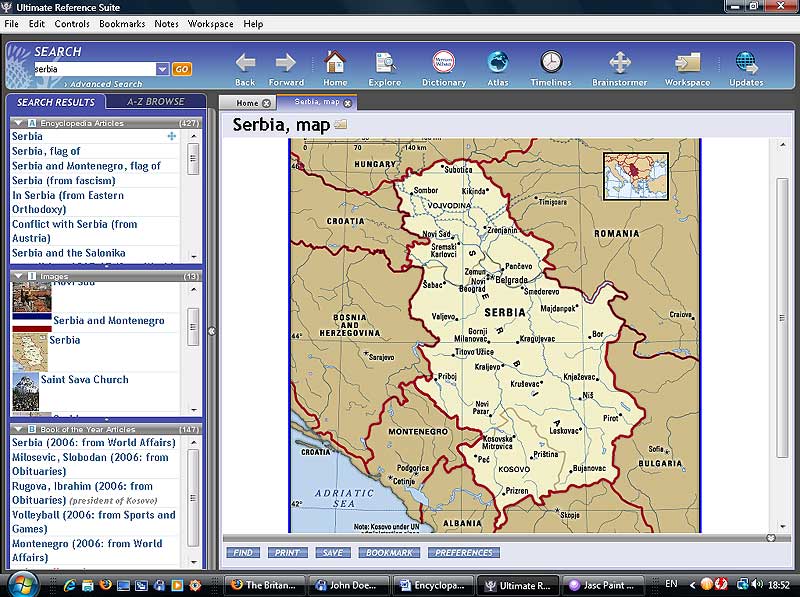Open the Controls menu
This screenshot has width=800, height=597.
click(x=72, y=24)
